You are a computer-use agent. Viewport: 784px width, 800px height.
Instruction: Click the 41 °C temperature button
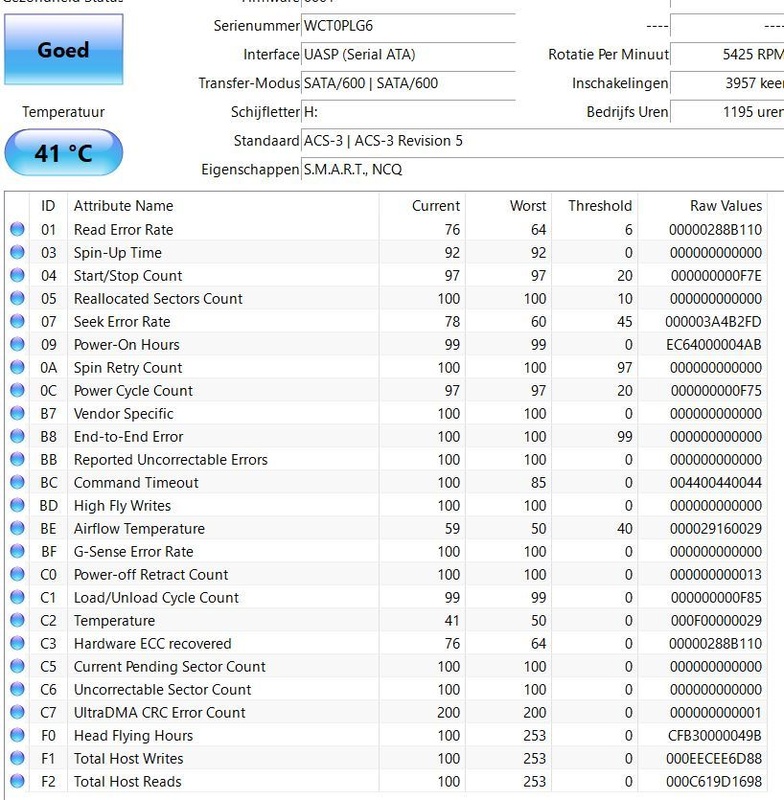(x=63, y=153)
